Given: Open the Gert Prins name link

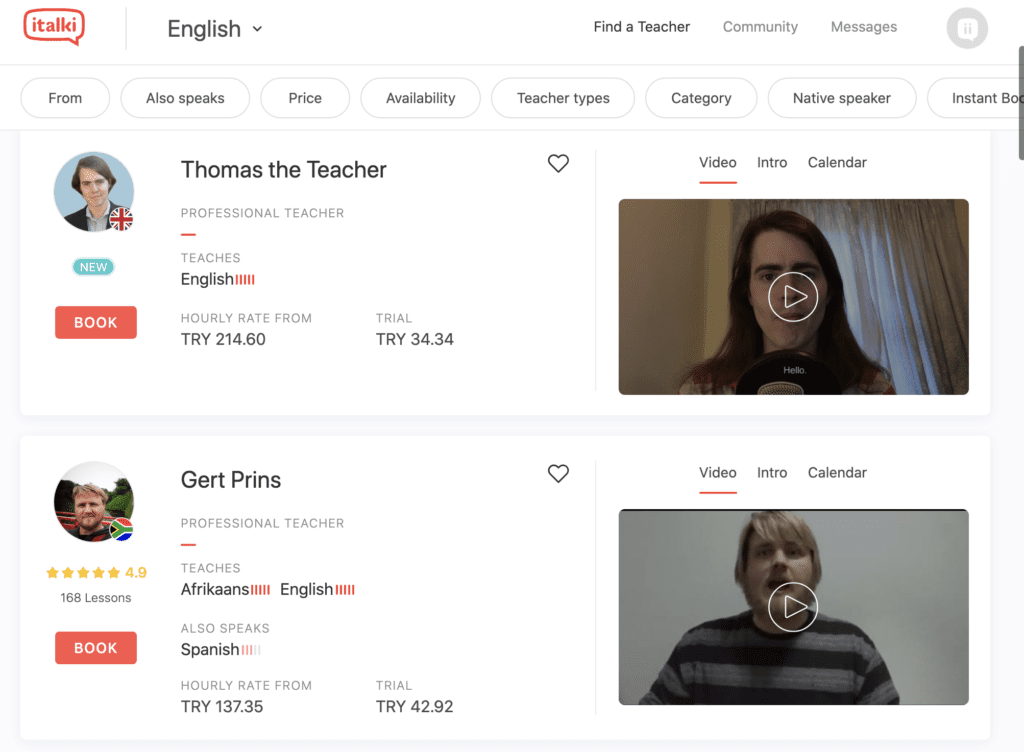Looking at the screenshot, I should (231, 480).
